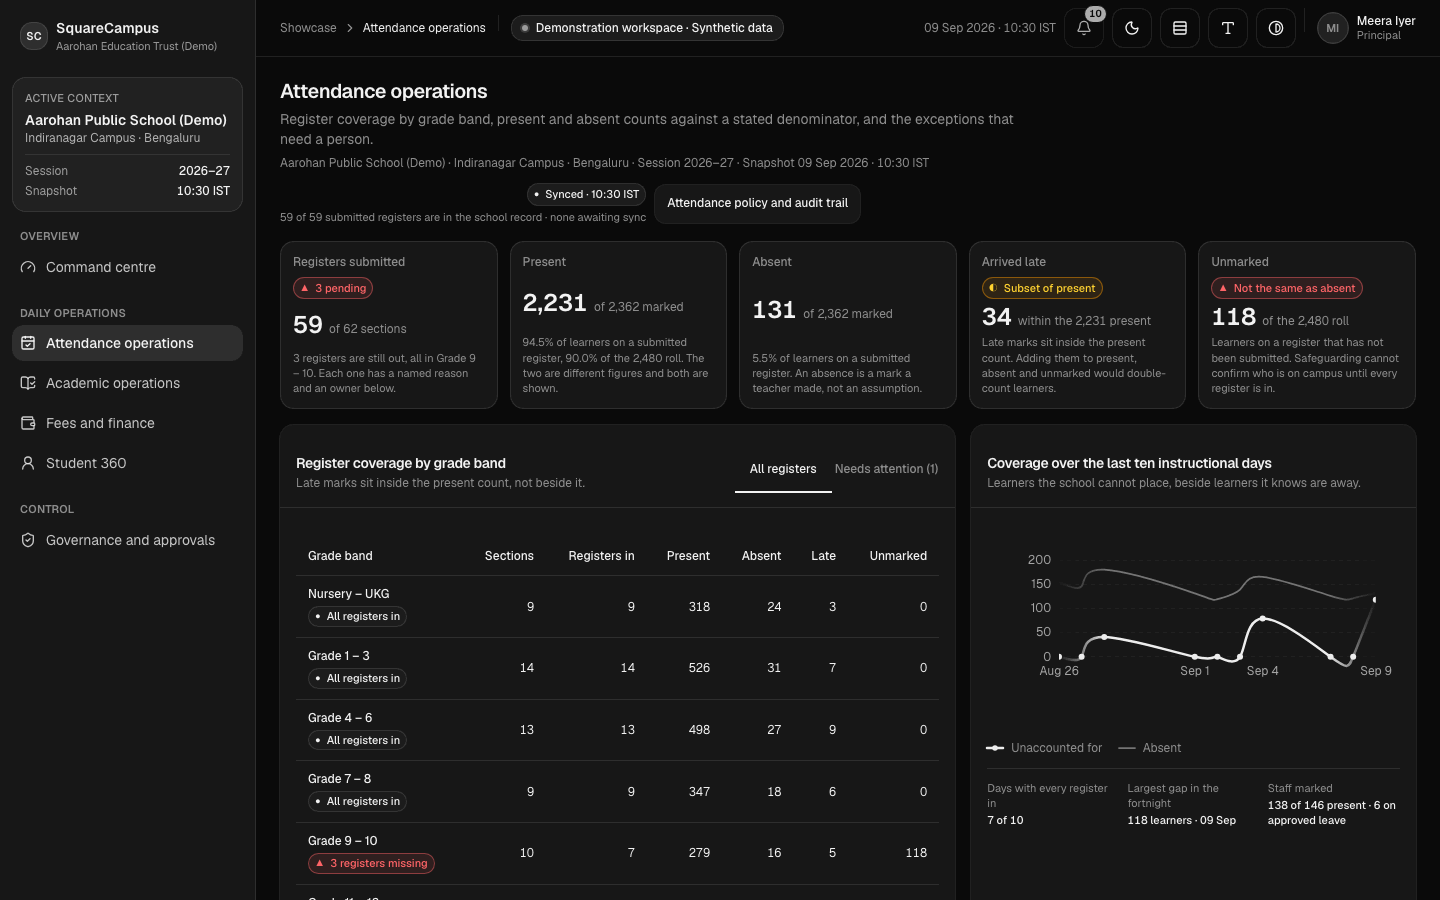This screenshot has width=1440, height=900.
Task: Switch to Needs attention tab
Action: tap(886, 469)
